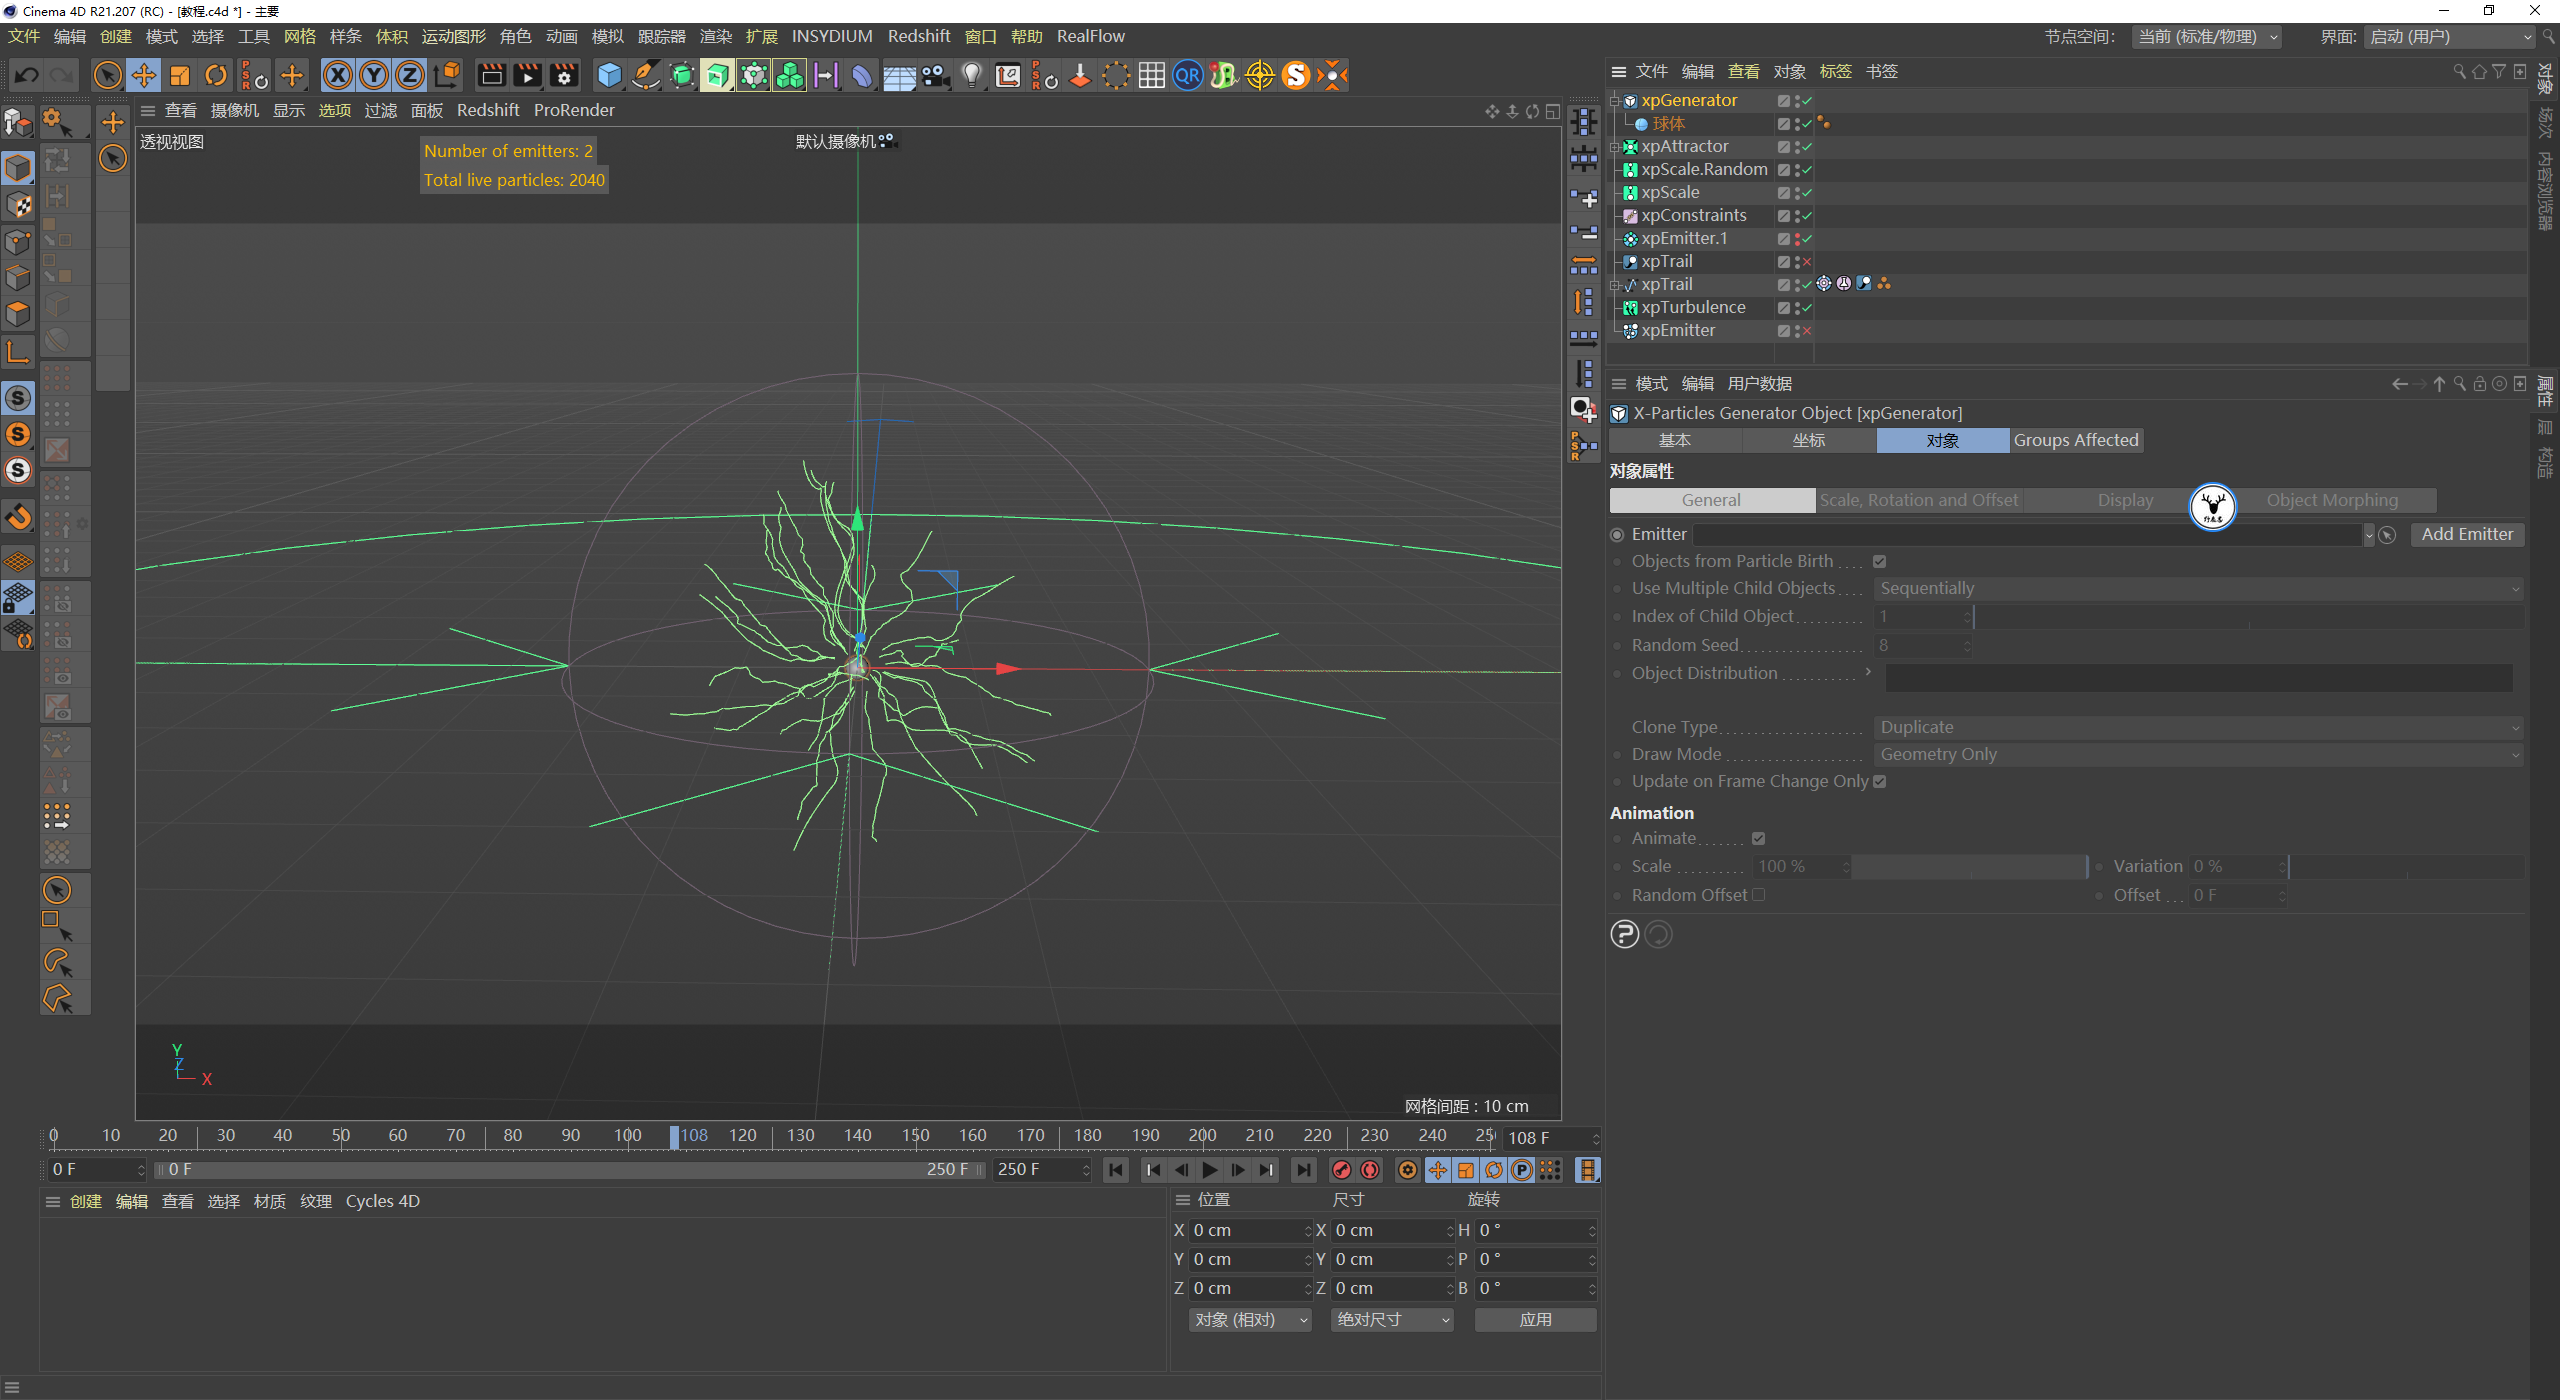Click the QR plugin icon
2560x1400 pixels.
tap(1187, 75)
